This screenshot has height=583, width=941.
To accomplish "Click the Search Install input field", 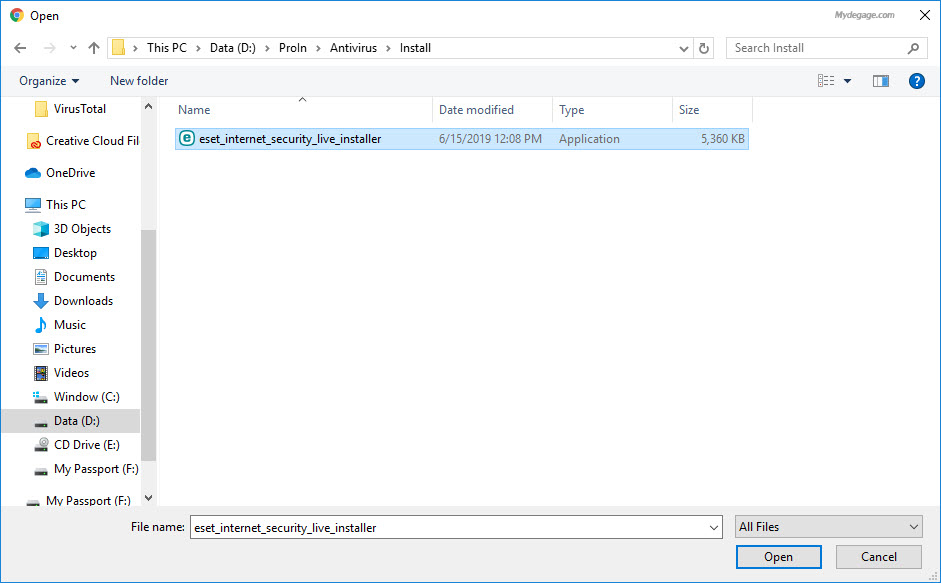I will point(815,48).
